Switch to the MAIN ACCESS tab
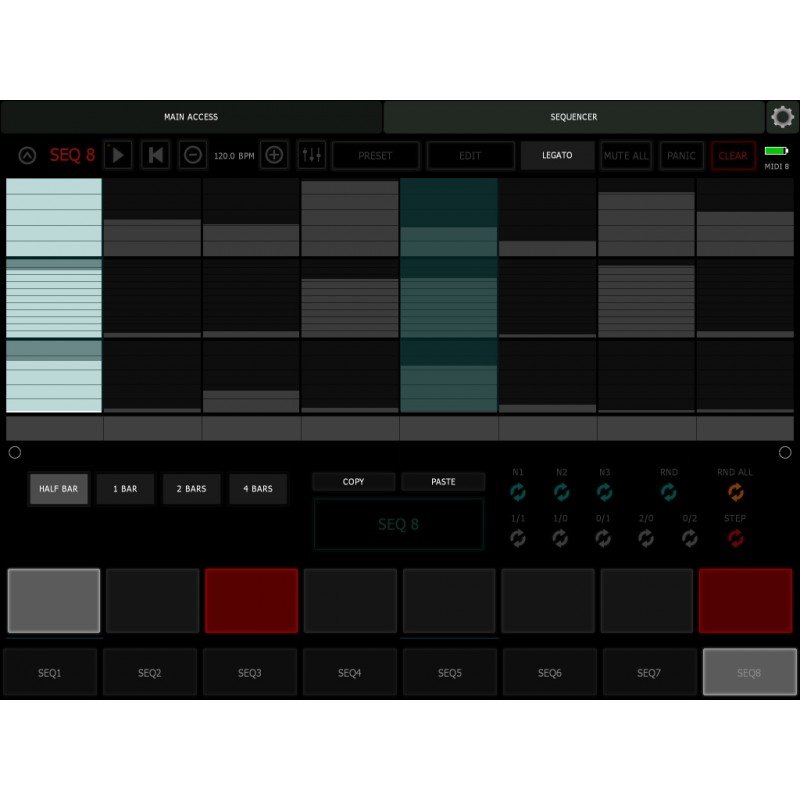The width and height of the screenshot is (800, 800). pos(190,117)
